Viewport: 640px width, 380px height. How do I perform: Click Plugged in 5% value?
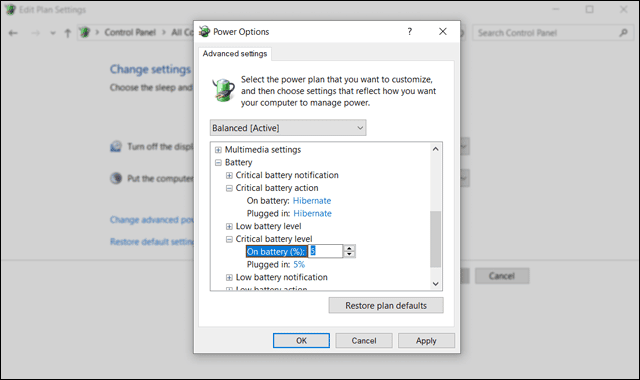[x=299, y=264]
